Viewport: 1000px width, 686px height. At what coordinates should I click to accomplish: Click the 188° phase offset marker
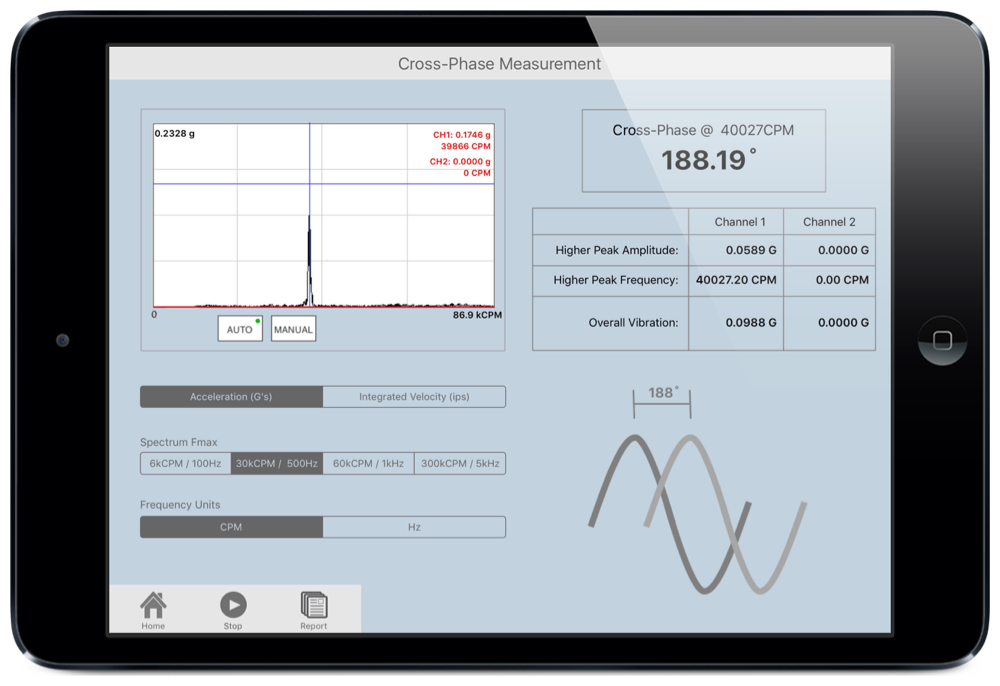pos(661,395)
